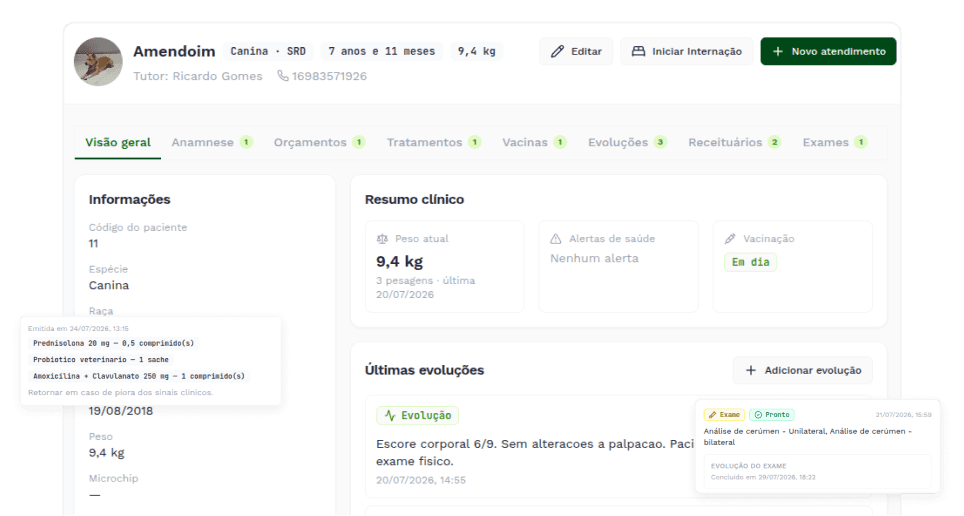The height and width of the screenshot is (516, 964).
Task: Click Prednisolona 20 mg prescription line
Action: pos(114,343)
